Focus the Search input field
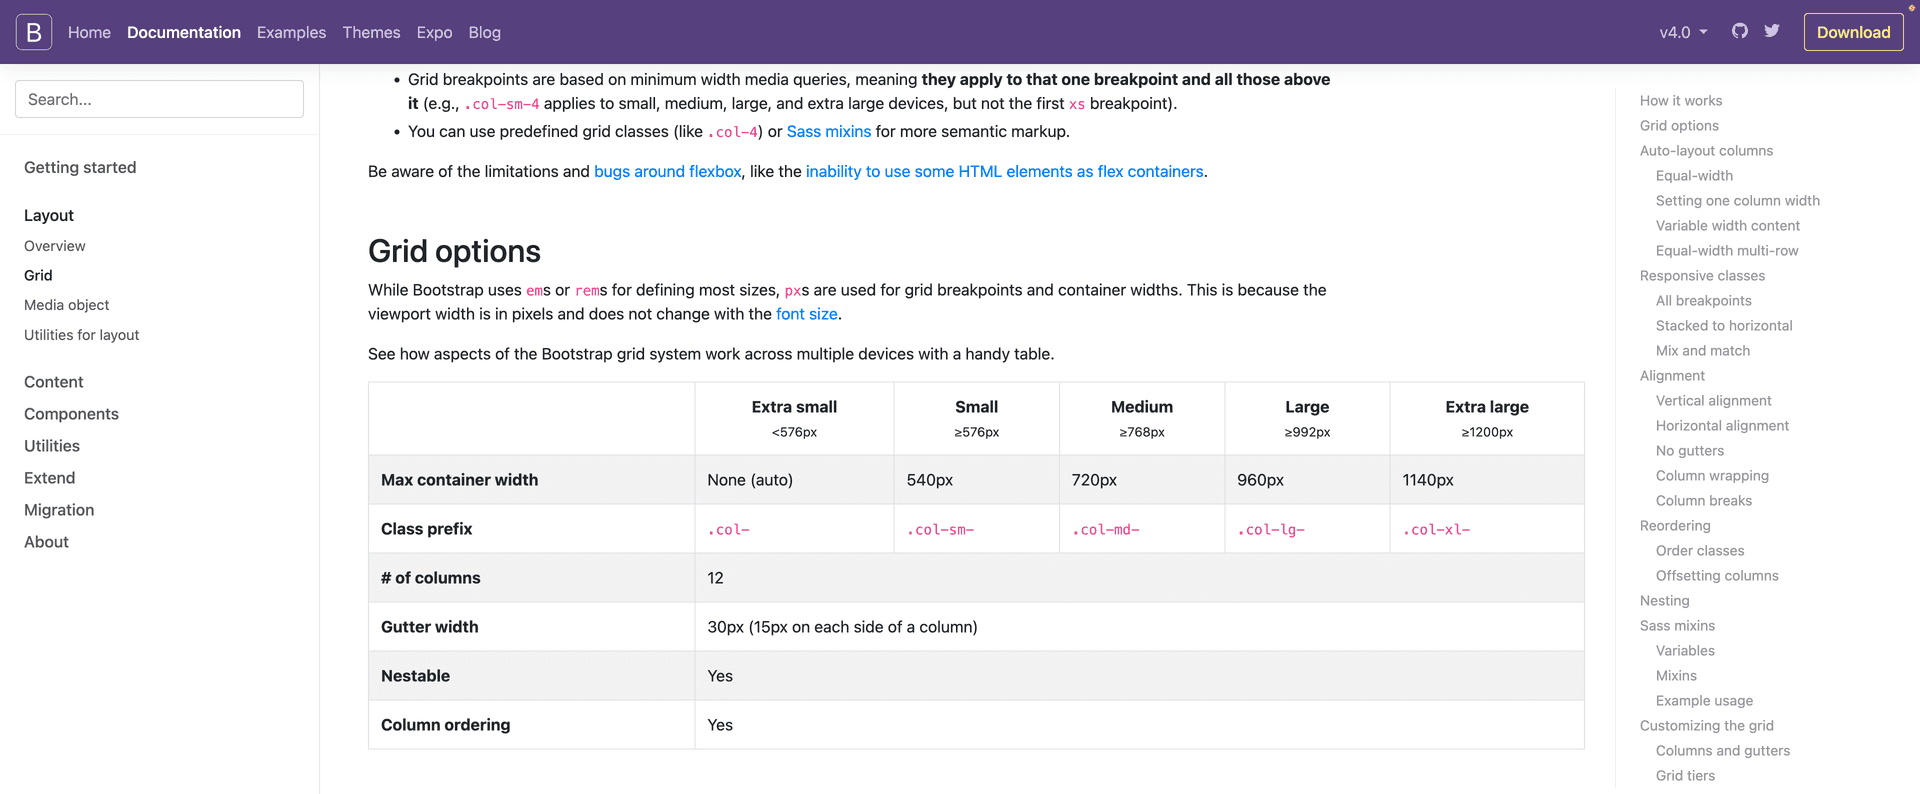Viewport: 1920px width, 794px height. [159, 99]
